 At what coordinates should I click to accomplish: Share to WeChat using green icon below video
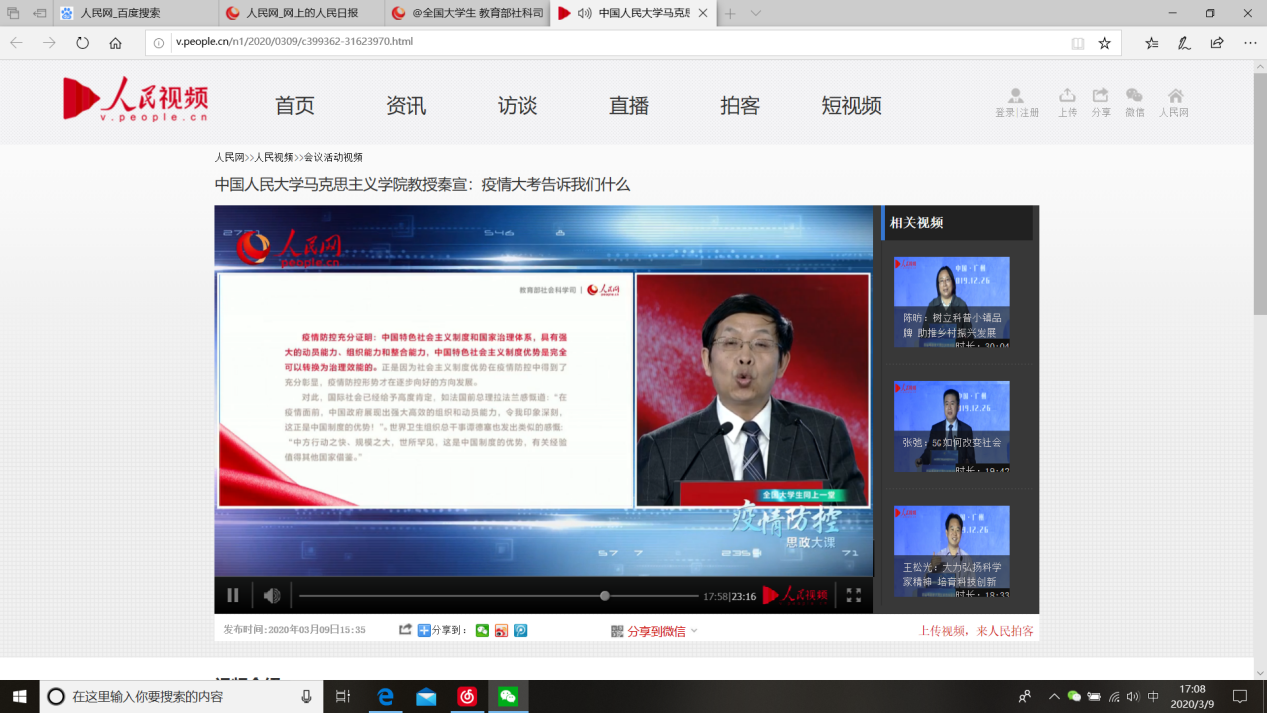coord(482,630)
